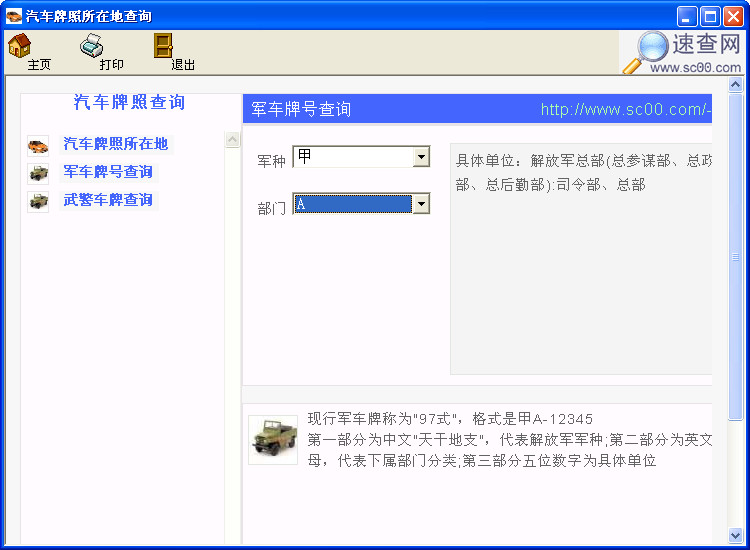The image size is (750, 550).
Task: Minimize the 汽车牌照所在地查询 window
Action: point(687,17)
